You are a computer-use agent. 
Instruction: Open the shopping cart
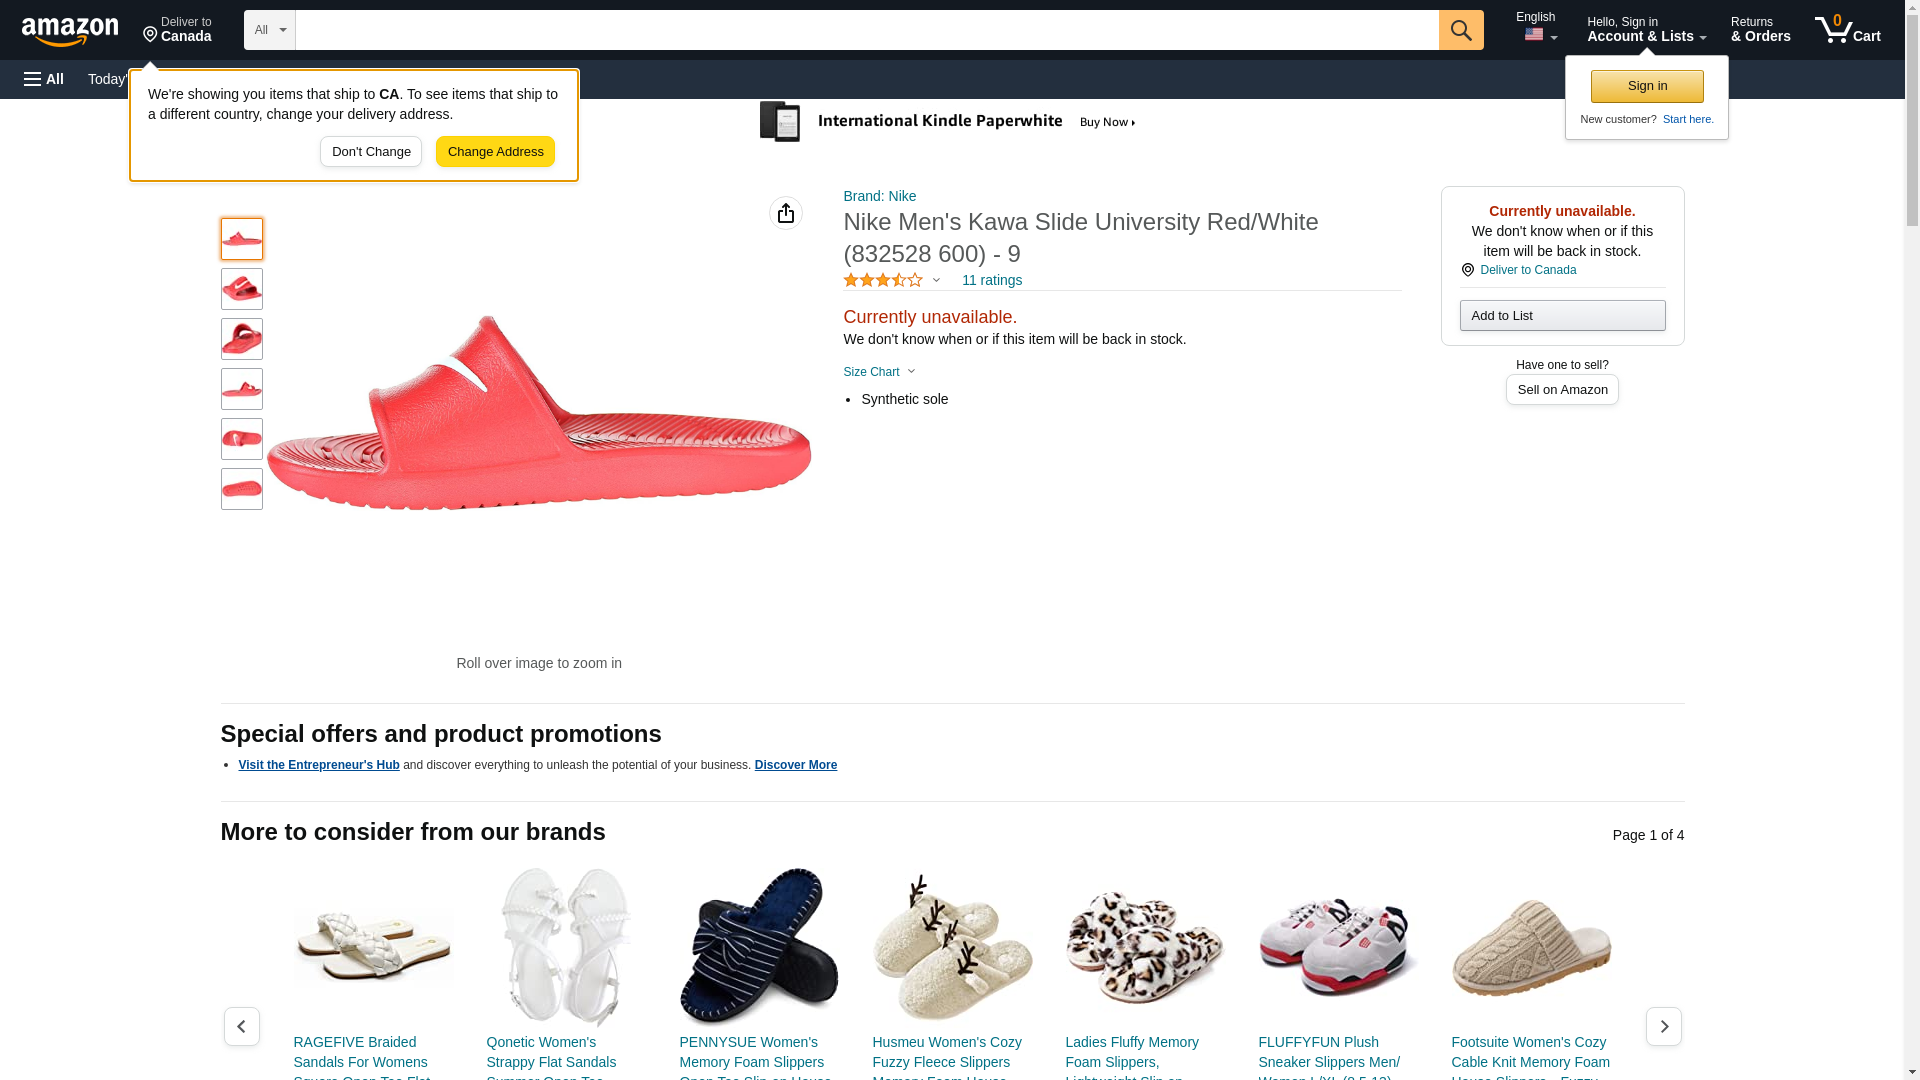1847,30
